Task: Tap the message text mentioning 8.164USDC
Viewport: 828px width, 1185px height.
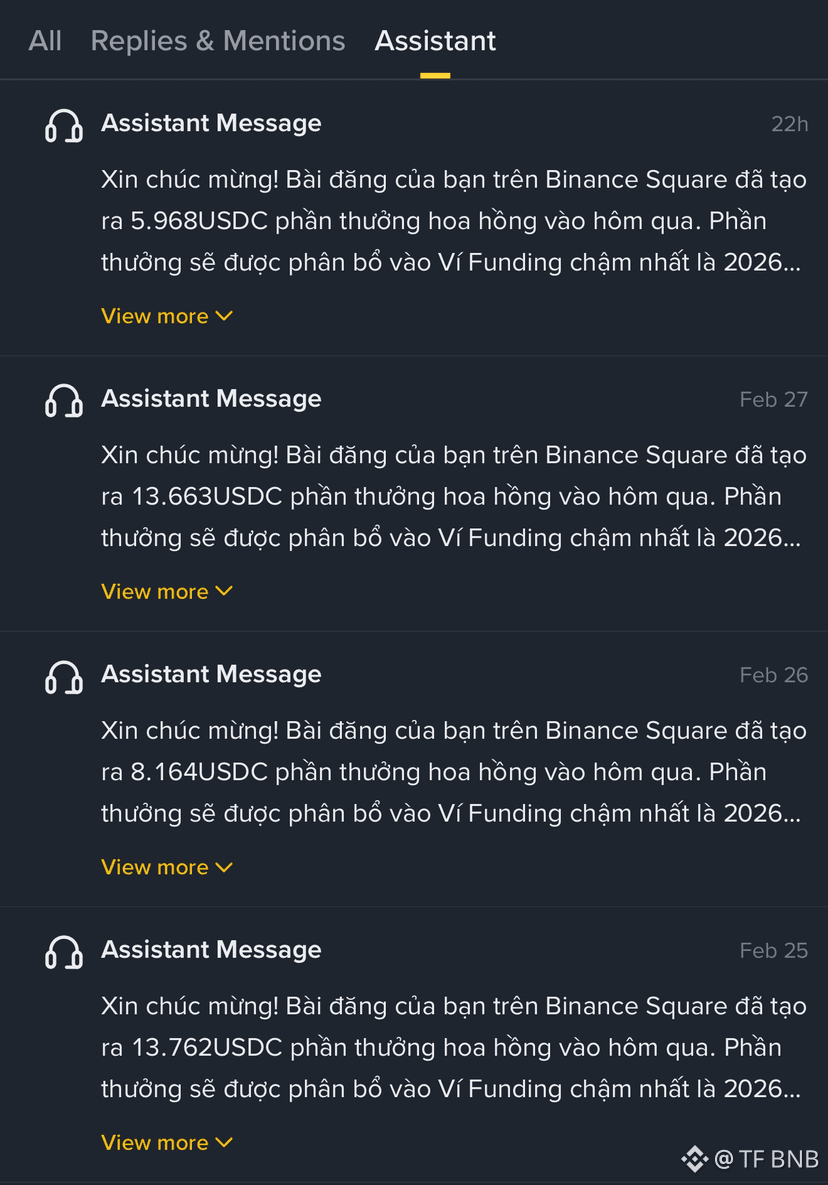Action: (x=453, y=772)
